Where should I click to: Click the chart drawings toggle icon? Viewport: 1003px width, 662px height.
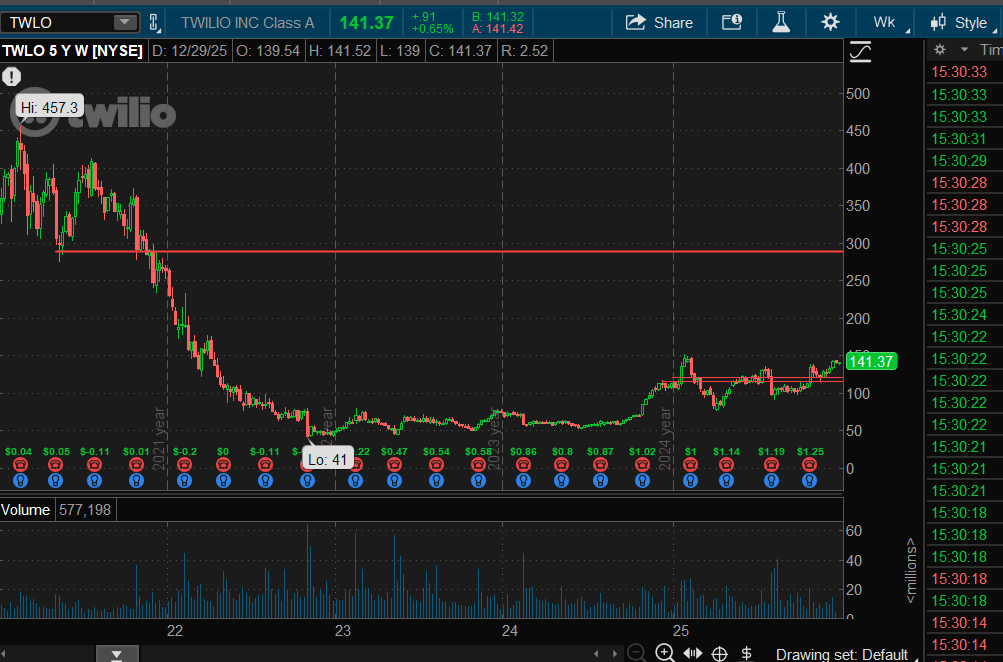point(860,52)
